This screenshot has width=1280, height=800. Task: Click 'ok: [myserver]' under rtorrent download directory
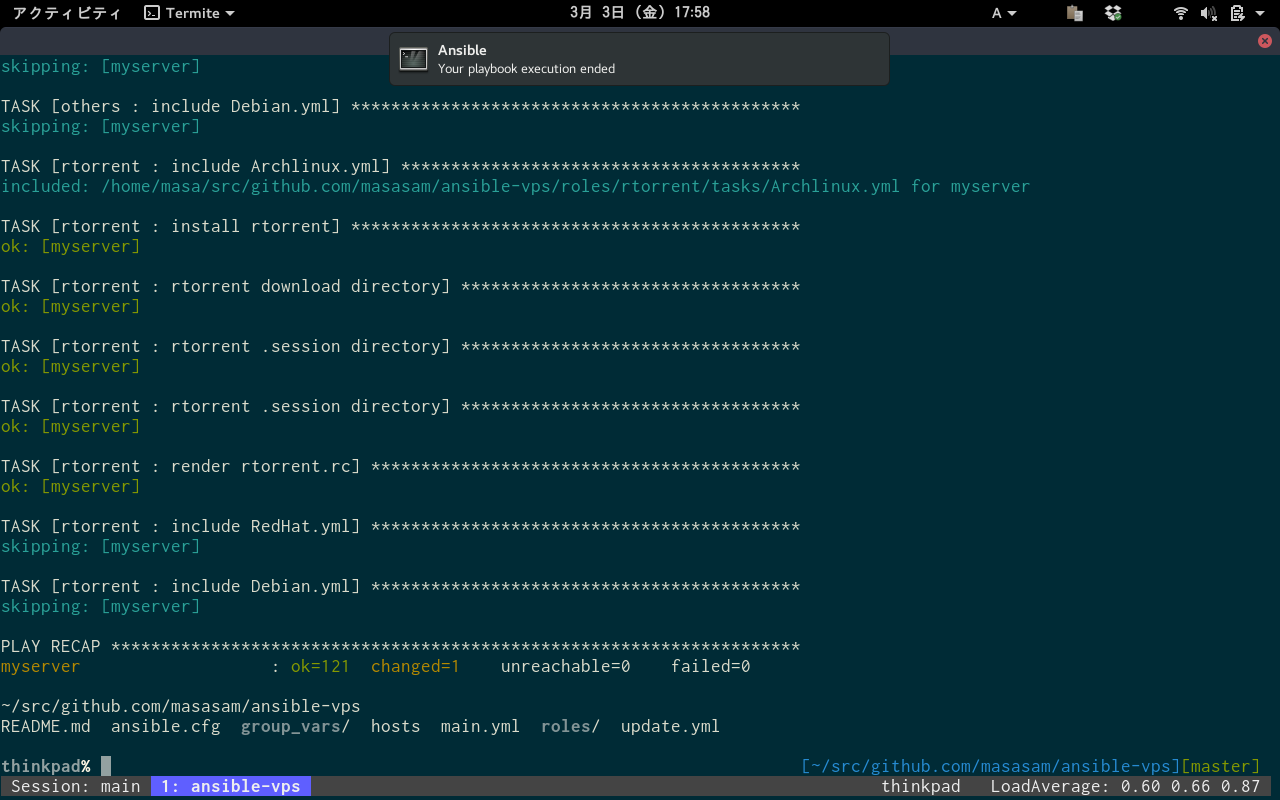[x=70, y=306]
